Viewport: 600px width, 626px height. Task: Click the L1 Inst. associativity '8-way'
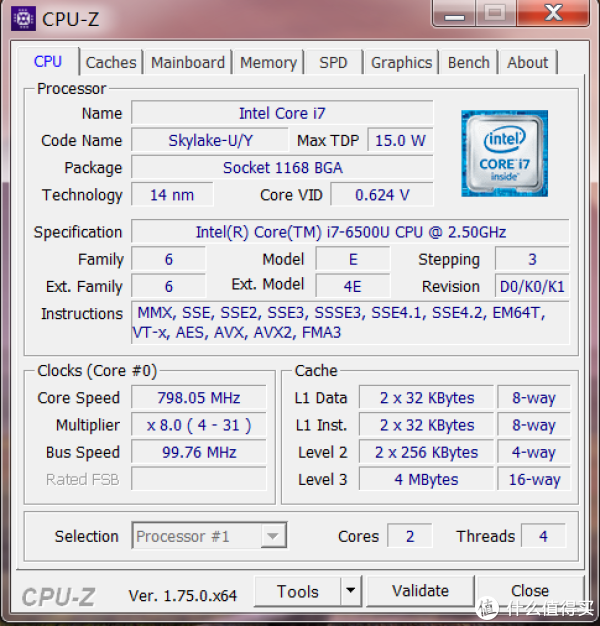[x=534, y=425]
